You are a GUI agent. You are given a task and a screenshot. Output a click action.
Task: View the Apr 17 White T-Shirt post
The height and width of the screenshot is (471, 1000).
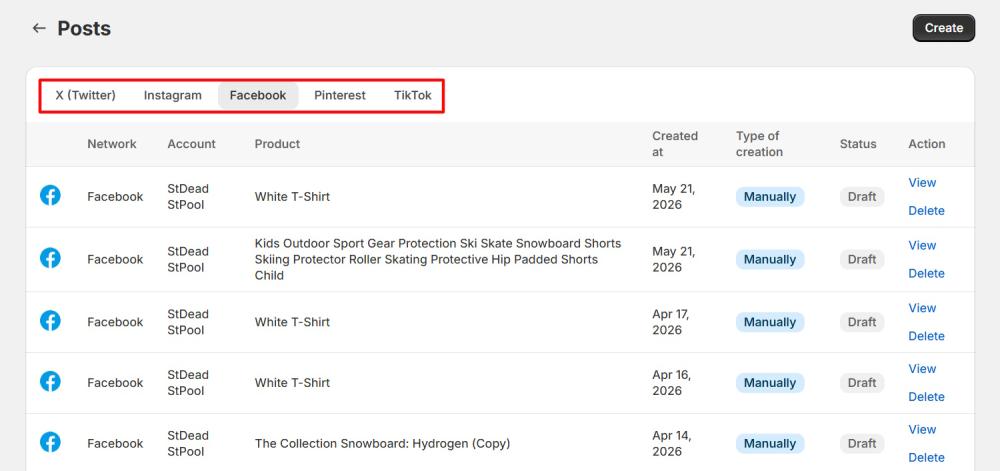(x=922, y=308)
